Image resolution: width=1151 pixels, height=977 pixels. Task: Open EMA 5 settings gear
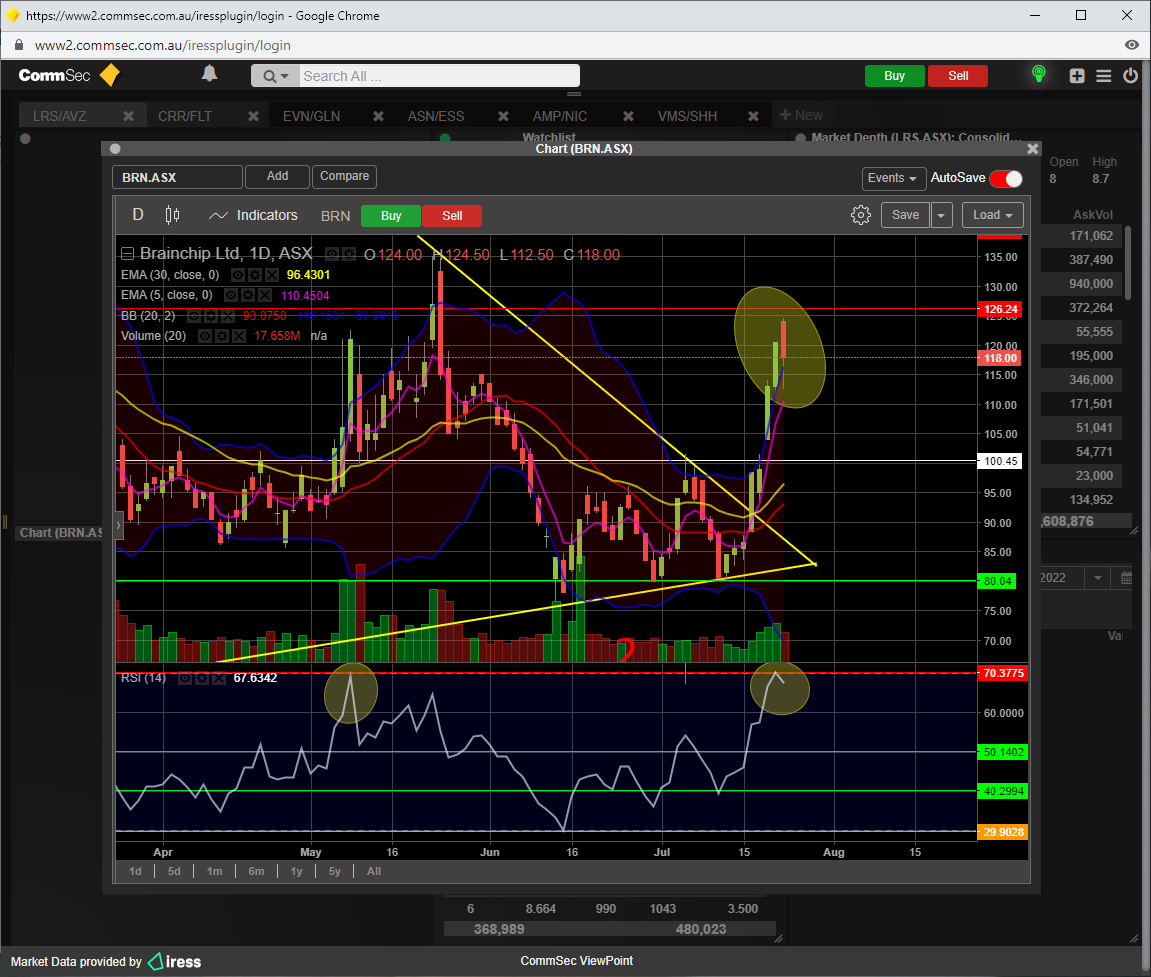tap(248, 295)
